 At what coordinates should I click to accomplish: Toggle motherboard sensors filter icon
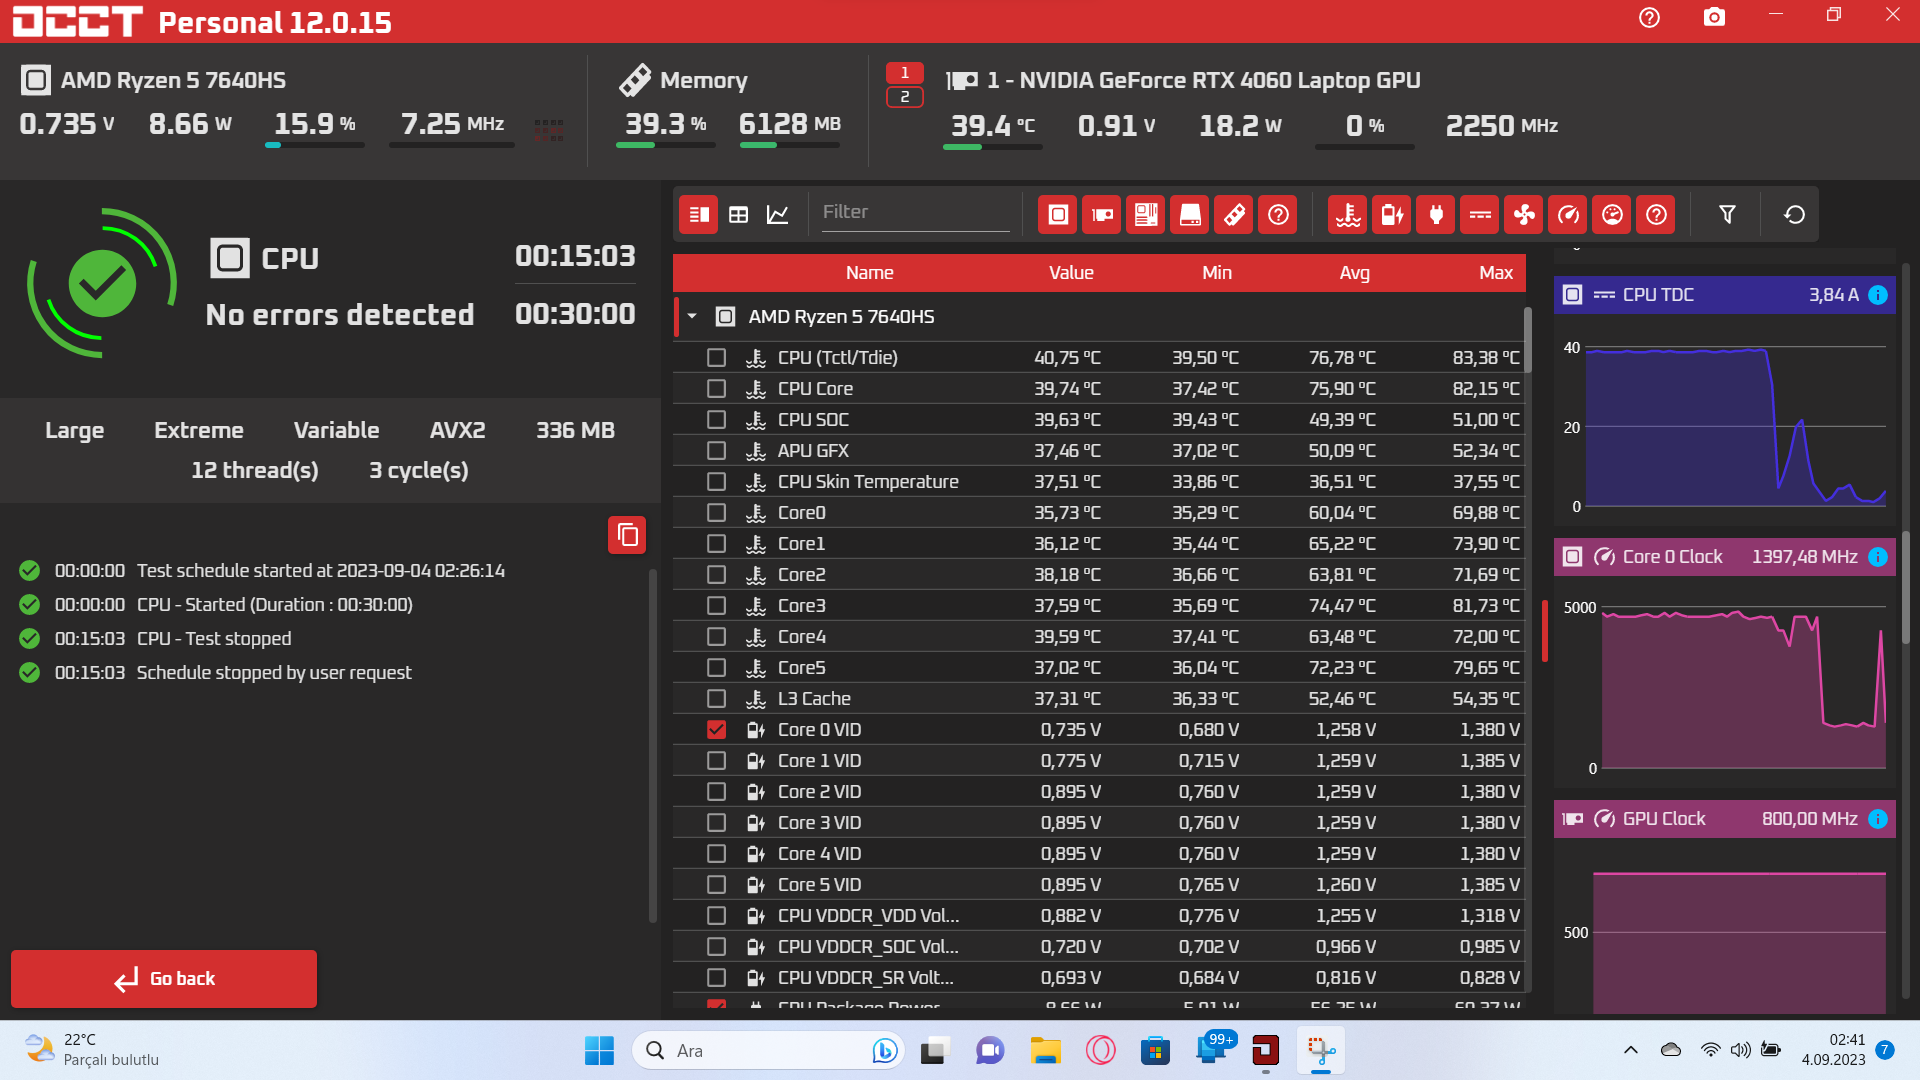coord(1146,215)
